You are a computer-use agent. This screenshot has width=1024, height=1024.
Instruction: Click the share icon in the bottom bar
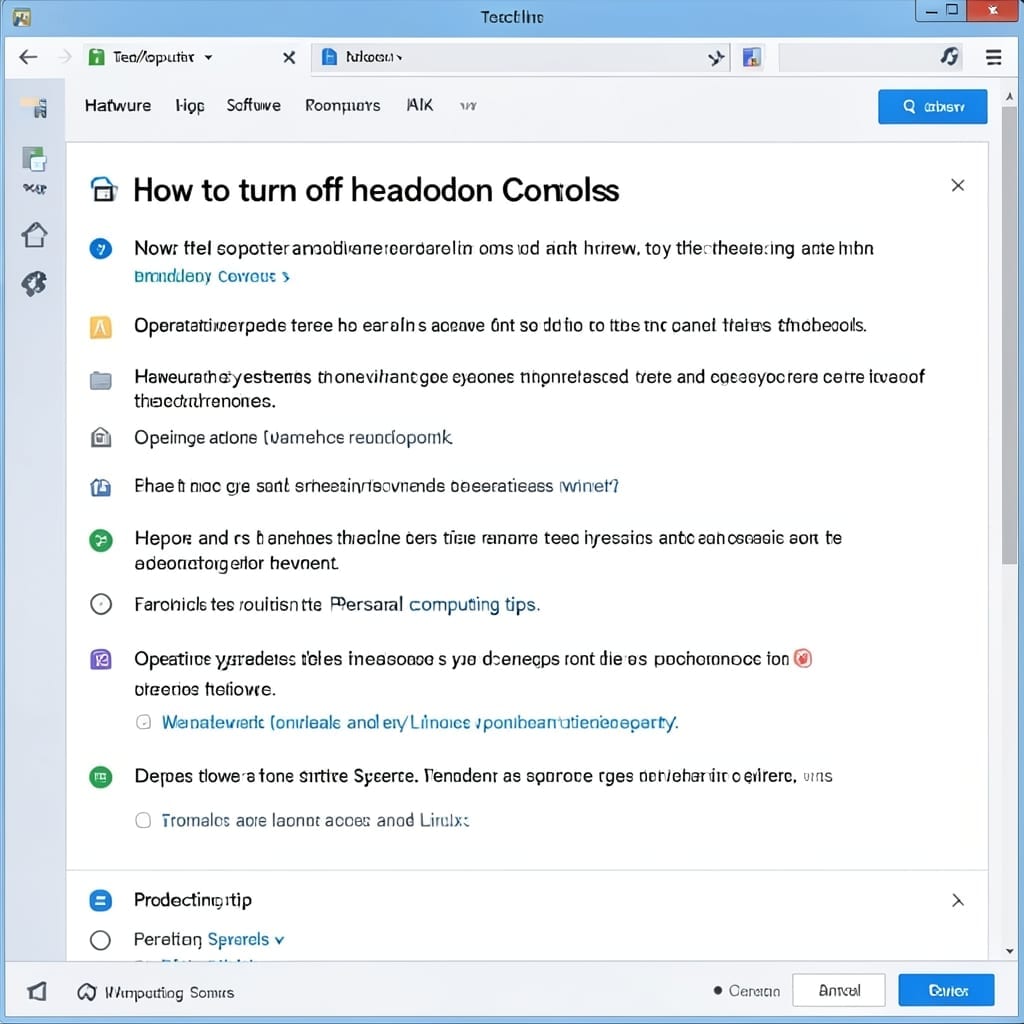click(x=37, y=991)
